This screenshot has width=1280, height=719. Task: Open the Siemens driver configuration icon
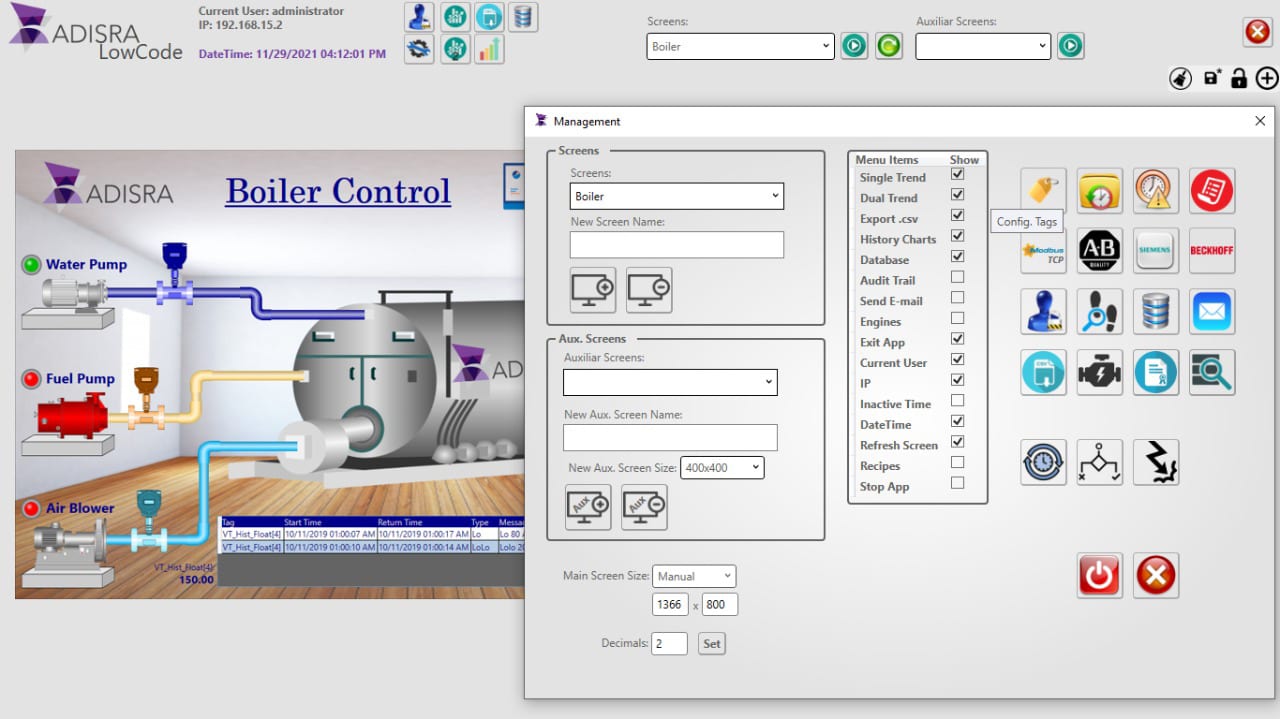tap(1156, 250)
